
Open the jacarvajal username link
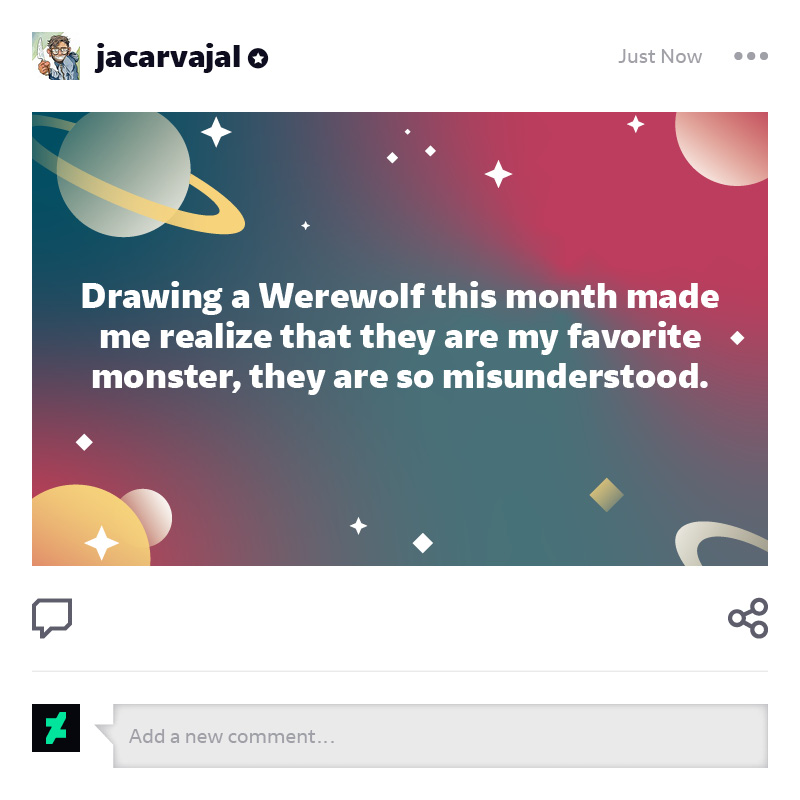point(167,57)
